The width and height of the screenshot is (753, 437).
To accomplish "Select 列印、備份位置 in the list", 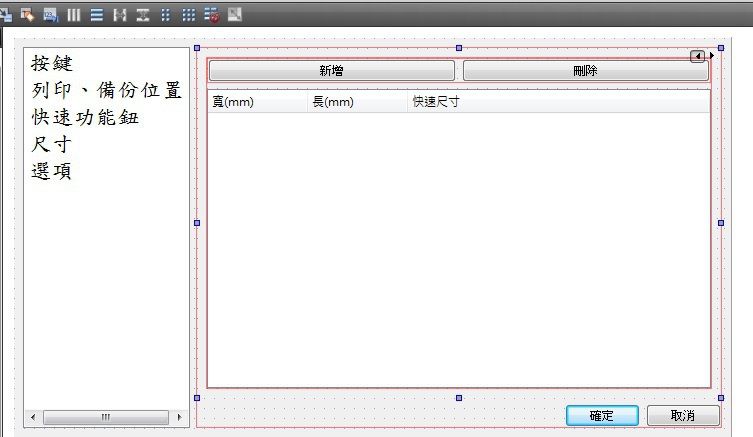I will pyautogui.click(x=107, y=90).
